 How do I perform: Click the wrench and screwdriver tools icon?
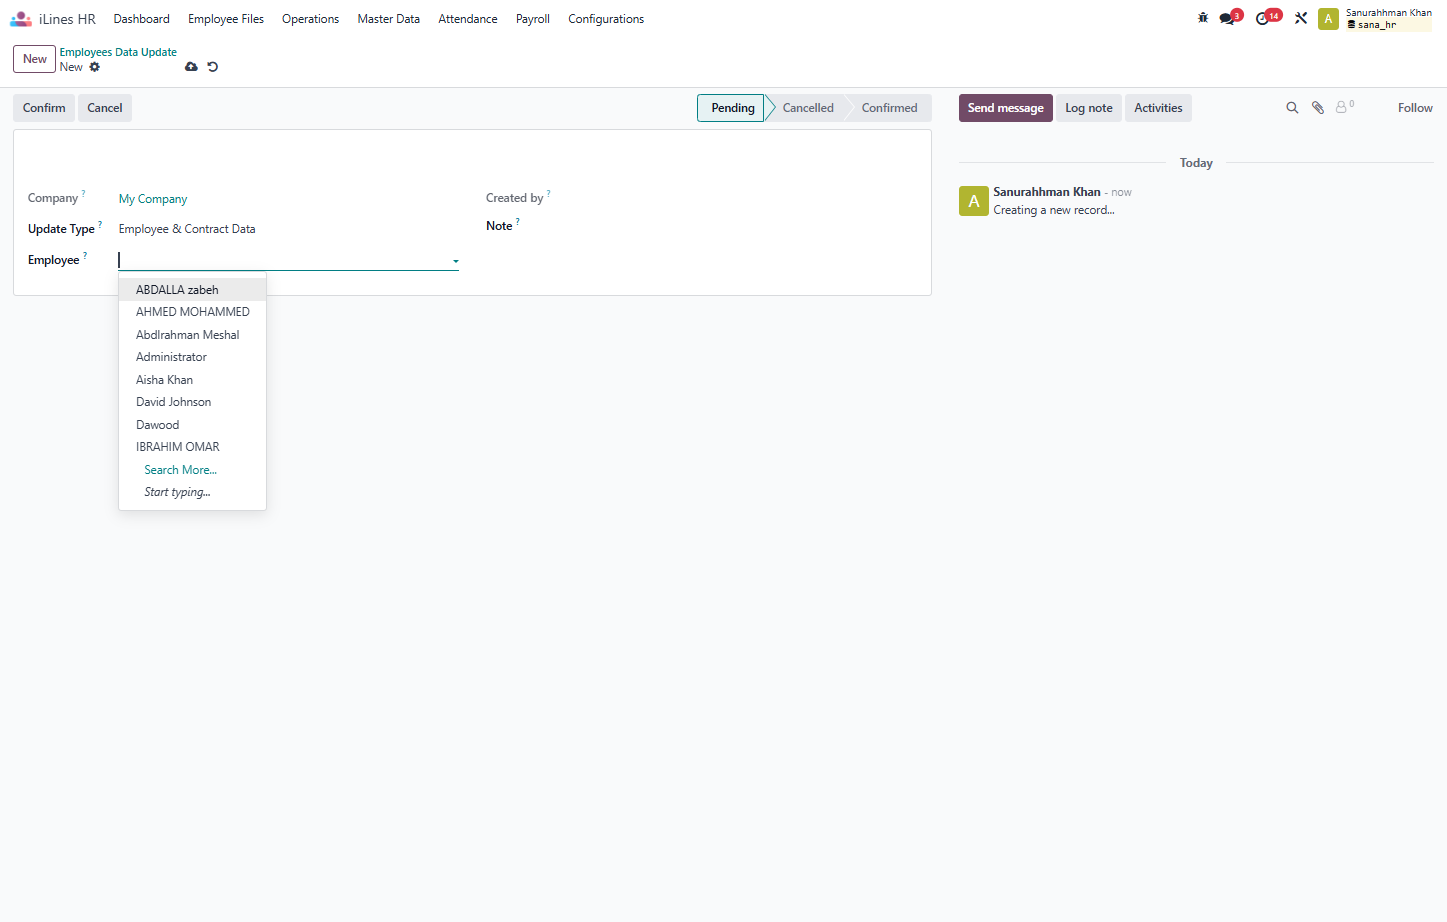point(1301,18)
